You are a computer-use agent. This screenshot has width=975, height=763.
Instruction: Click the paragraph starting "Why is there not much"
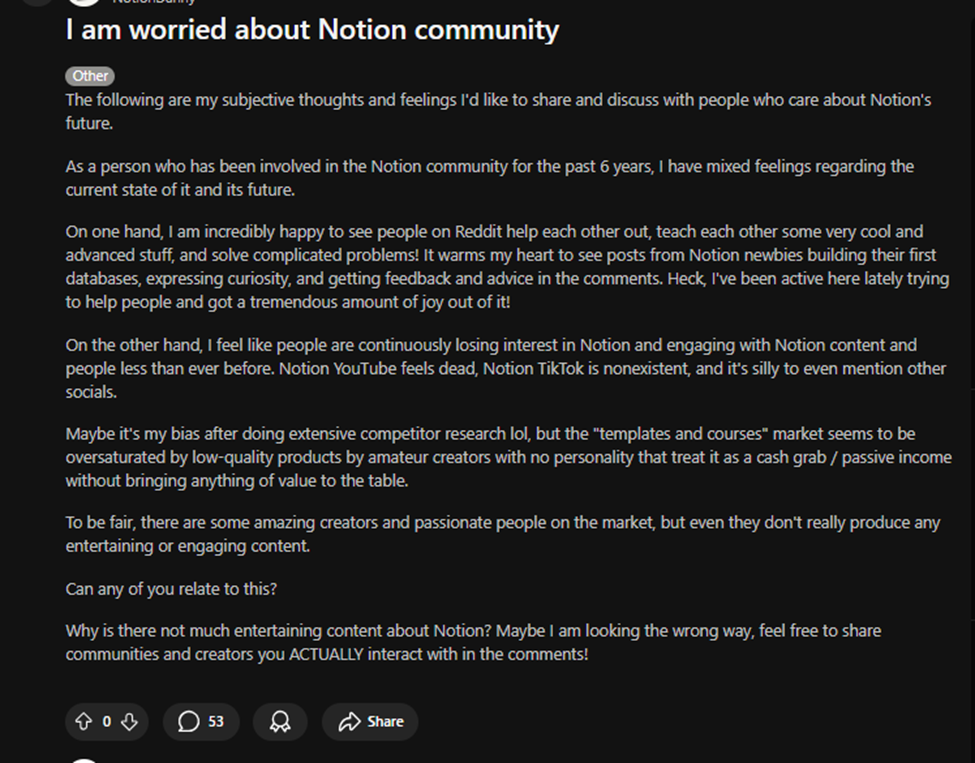[x=473, y=642]
